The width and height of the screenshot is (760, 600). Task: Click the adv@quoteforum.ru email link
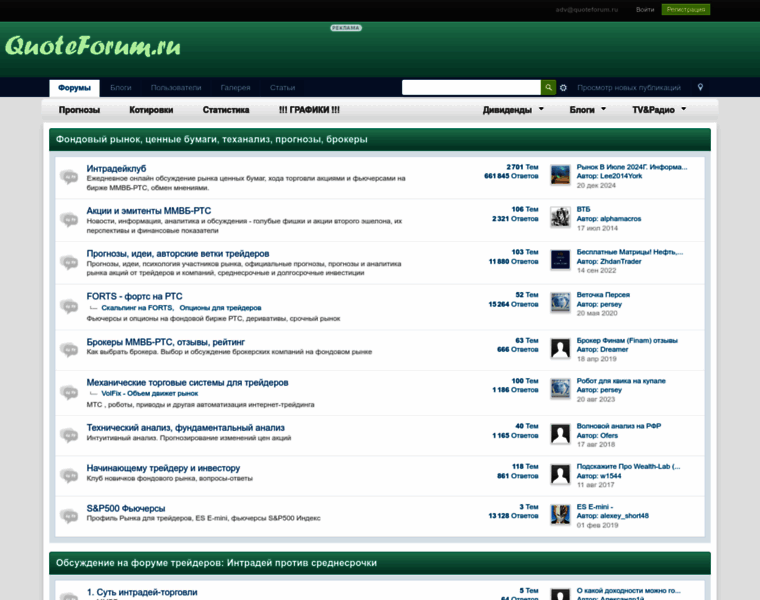coord(587,9)
